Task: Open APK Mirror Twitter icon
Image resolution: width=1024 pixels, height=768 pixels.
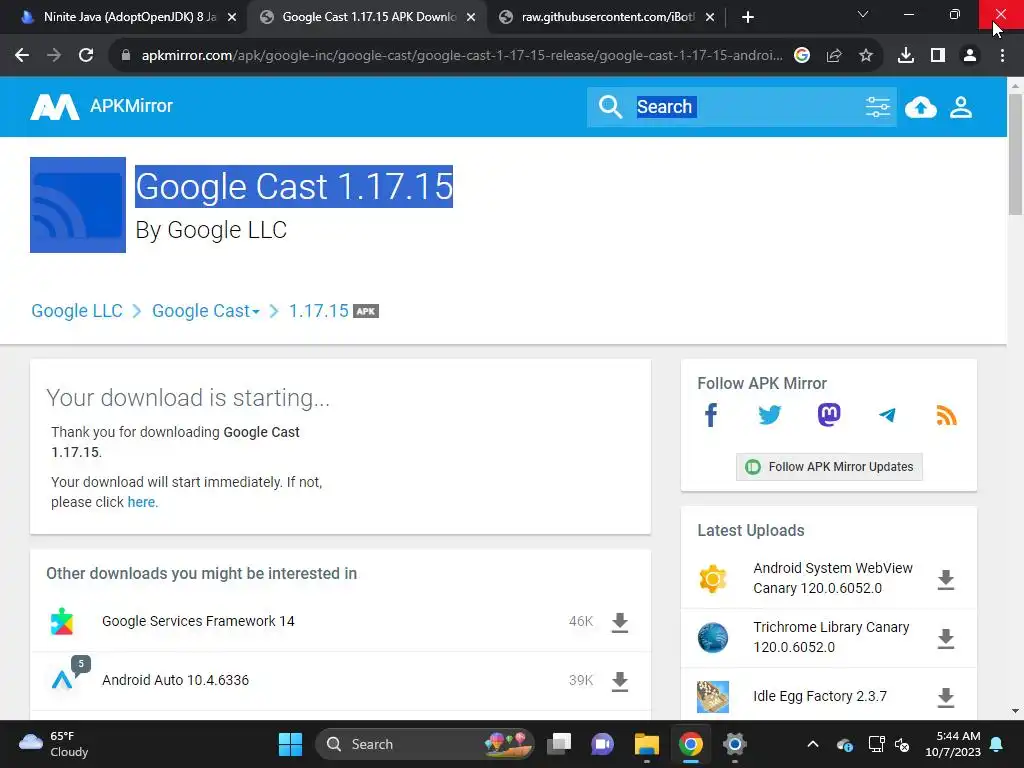Action: (770, 415)
